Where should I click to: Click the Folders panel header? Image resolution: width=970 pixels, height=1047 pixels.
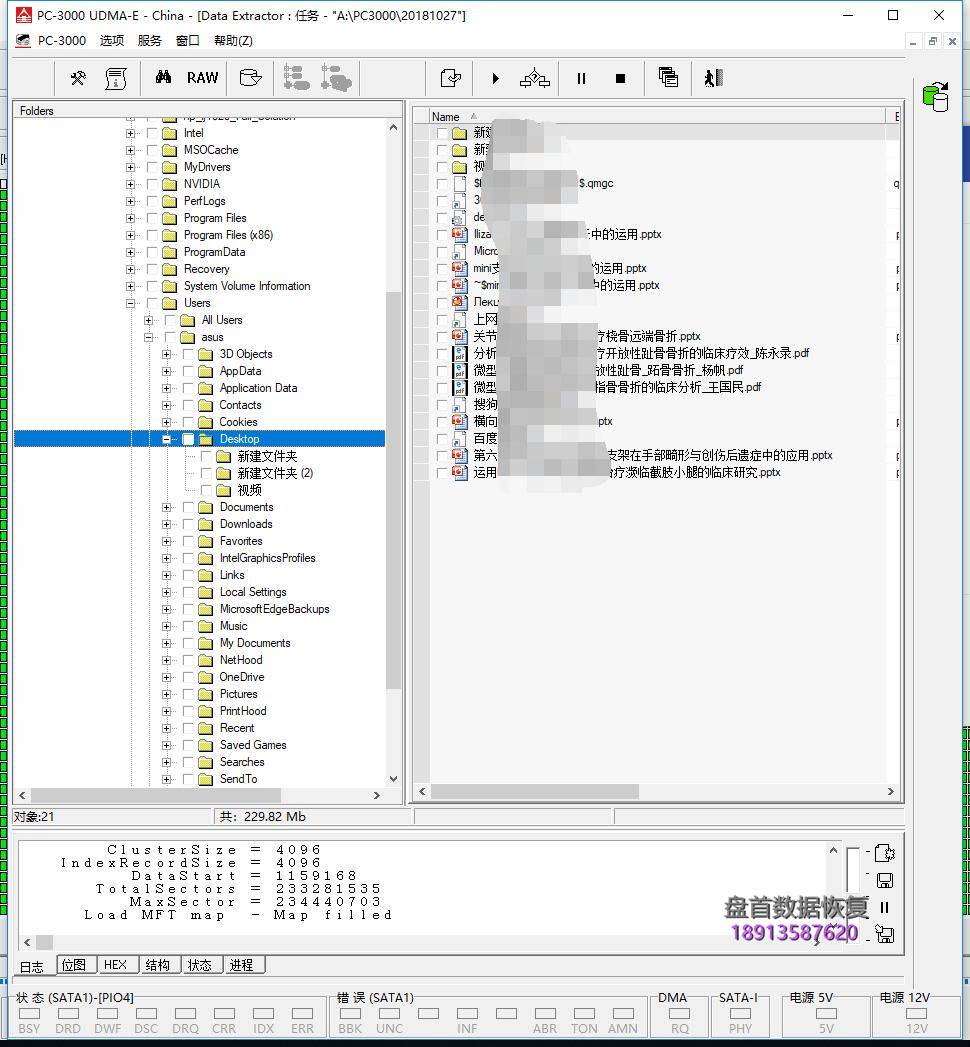point(208,110)
